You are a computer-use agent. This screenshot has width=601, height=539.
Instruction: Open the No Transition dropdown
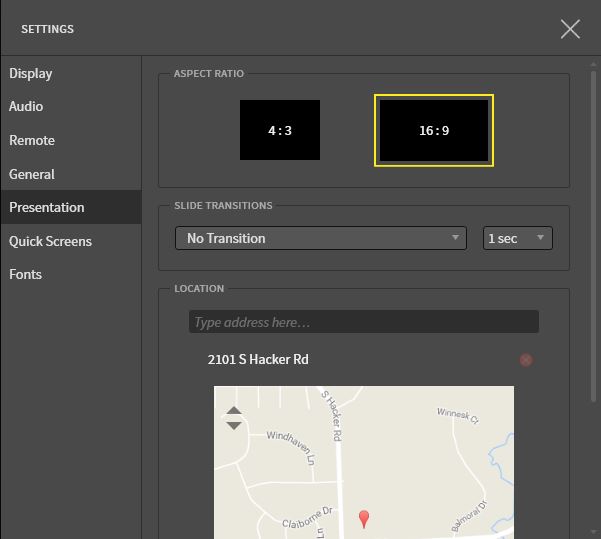[321, 238]
